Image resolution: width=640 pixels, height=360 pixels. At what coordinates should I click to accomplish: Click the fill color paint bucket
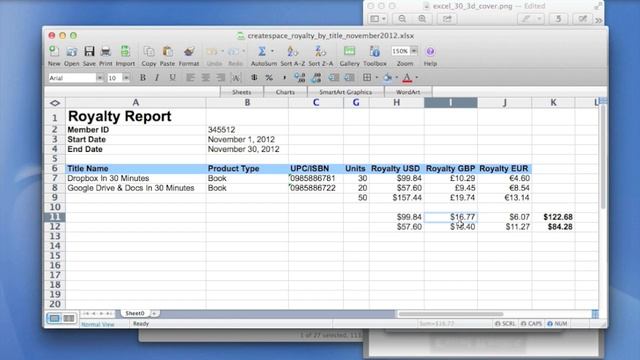tap(388, 78)
